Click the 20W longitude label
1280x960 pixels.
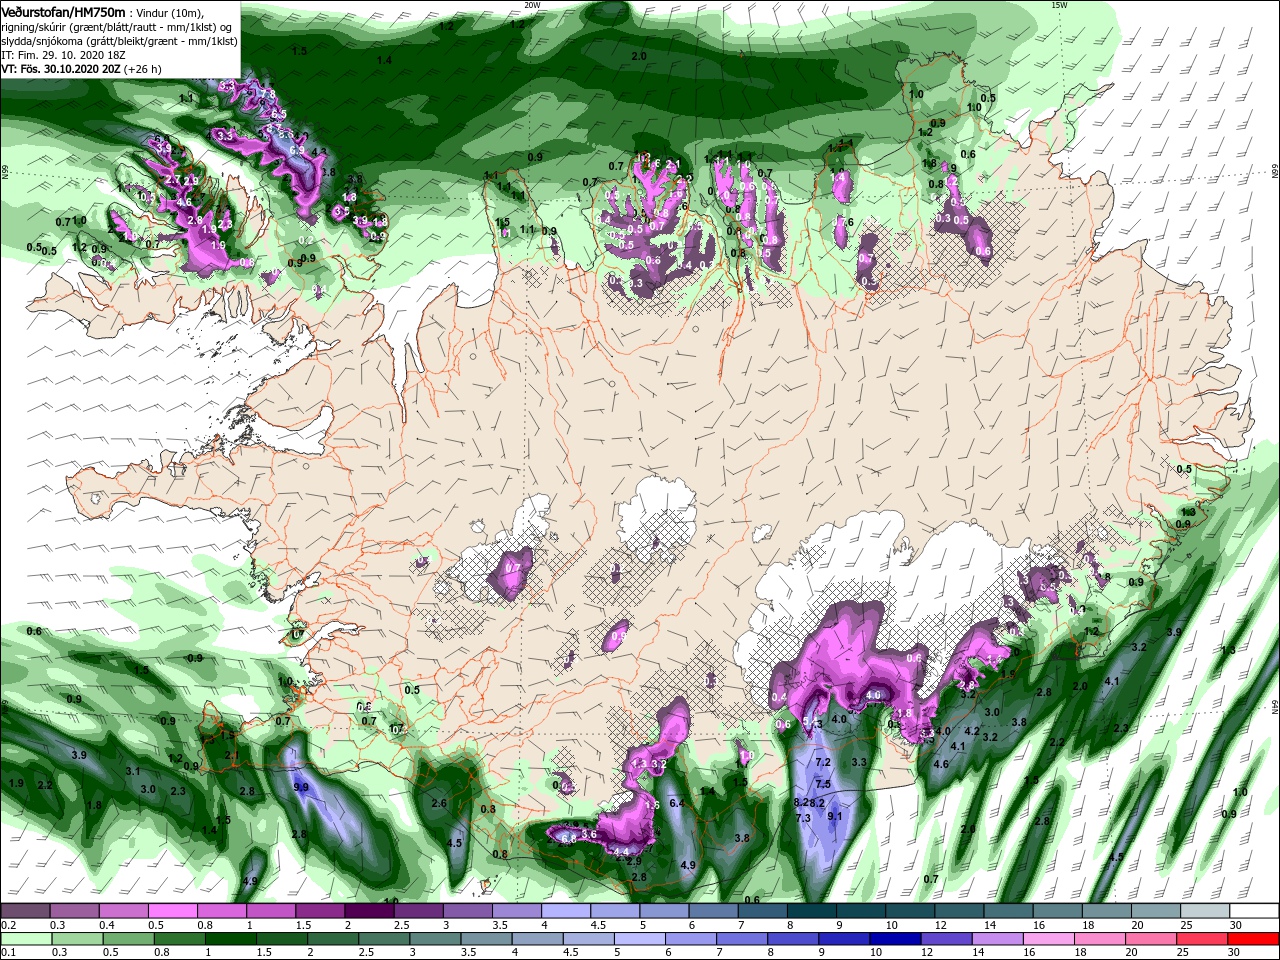[532, 5]
